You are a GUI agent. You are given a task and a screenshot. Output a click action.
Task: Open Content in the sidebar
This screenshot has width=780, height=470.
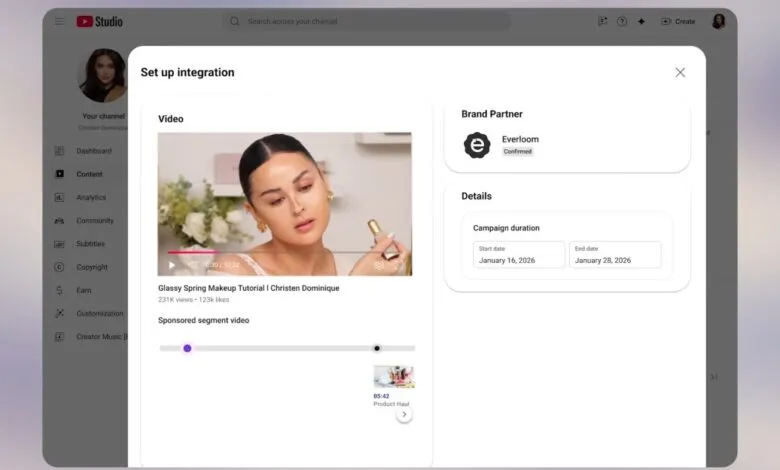pyautogui.click(x=90, y=174)
